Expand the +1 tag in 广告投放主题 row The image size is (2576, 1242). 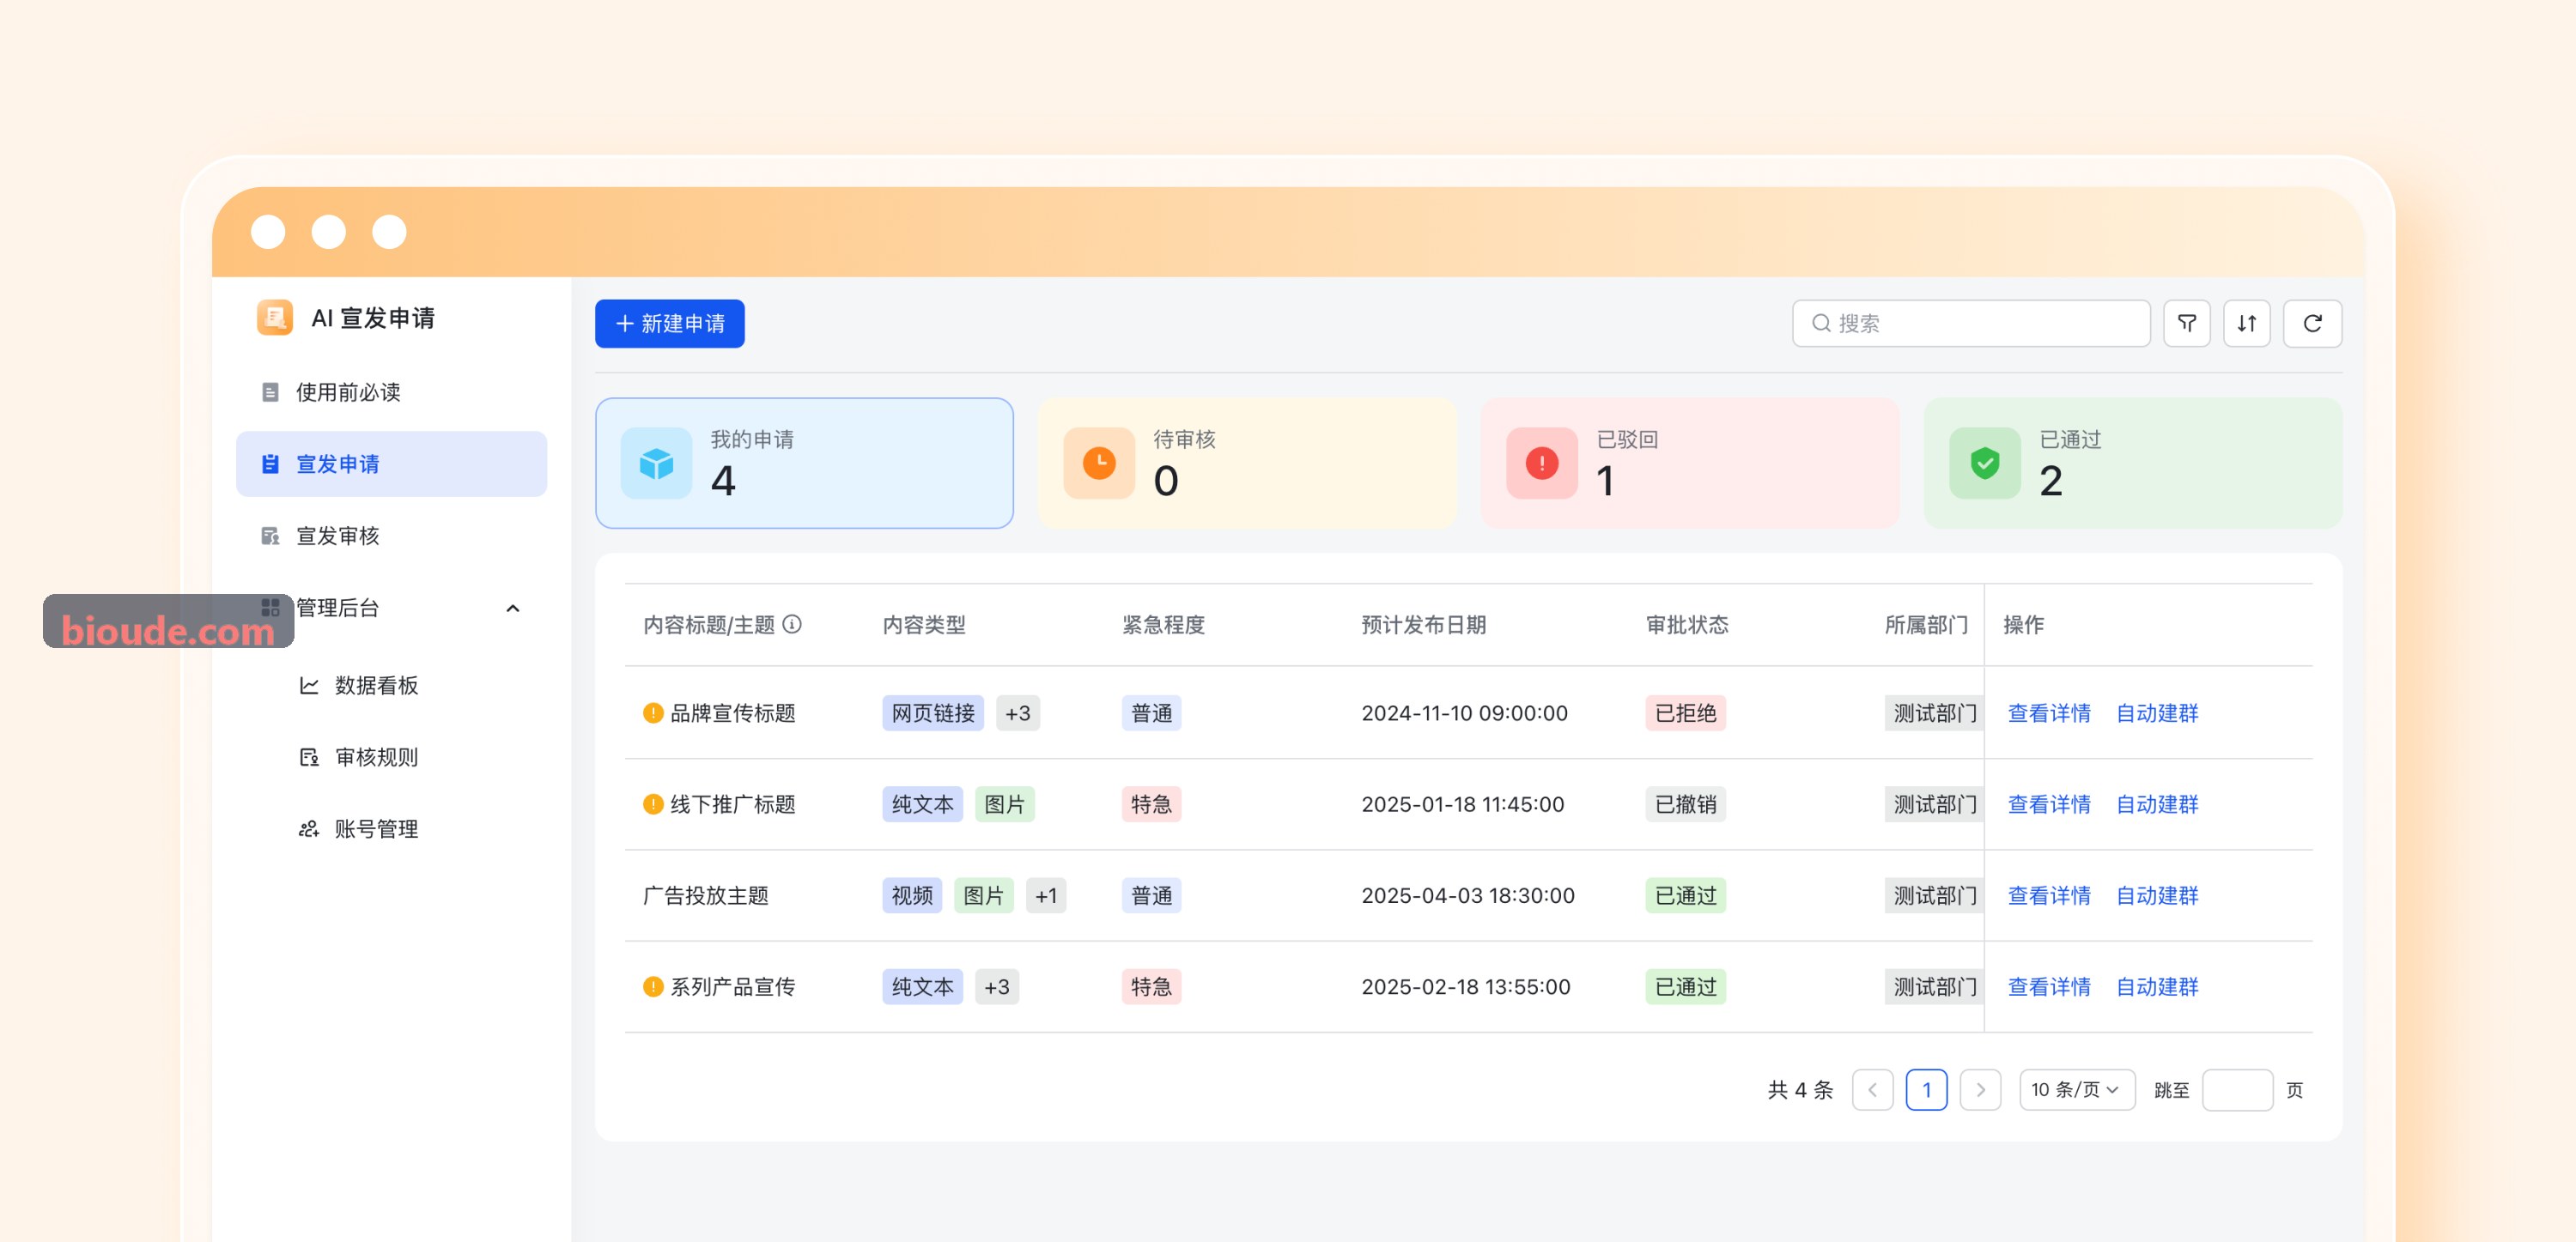coord(1046,895)
